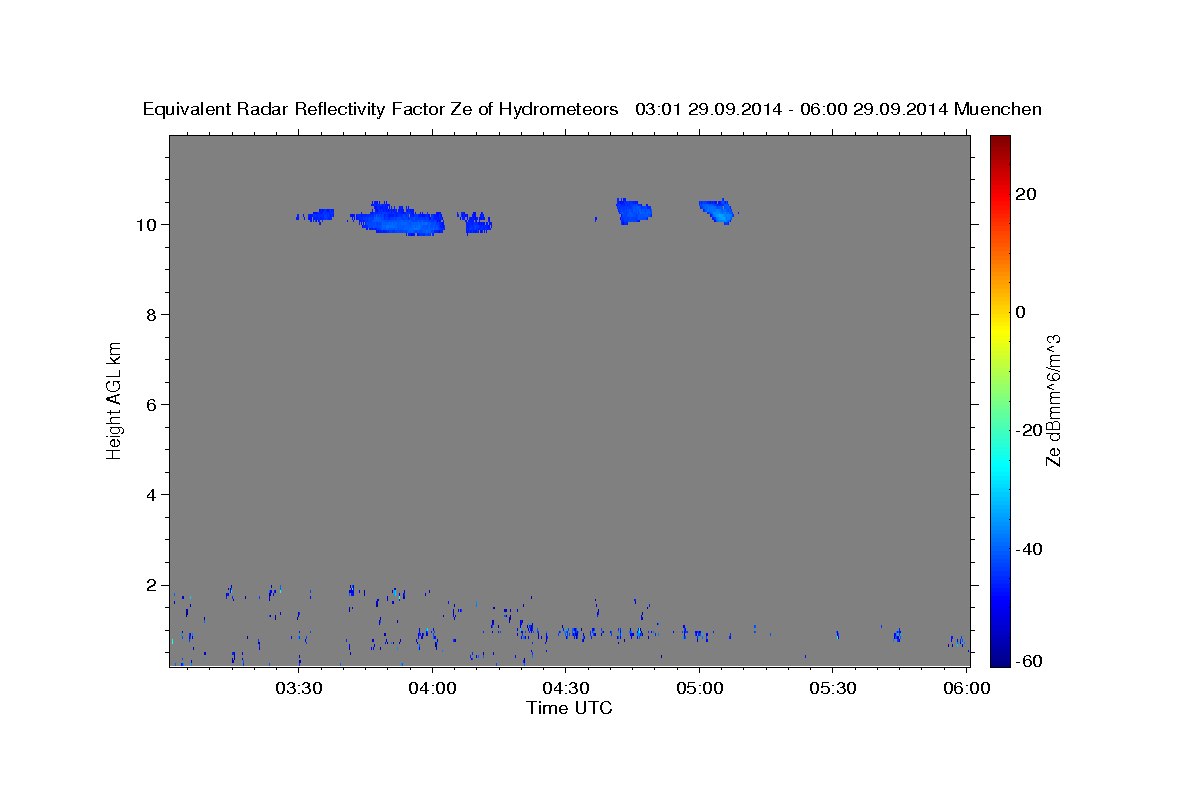Click the '04:00' time tick label

[433, 689]
